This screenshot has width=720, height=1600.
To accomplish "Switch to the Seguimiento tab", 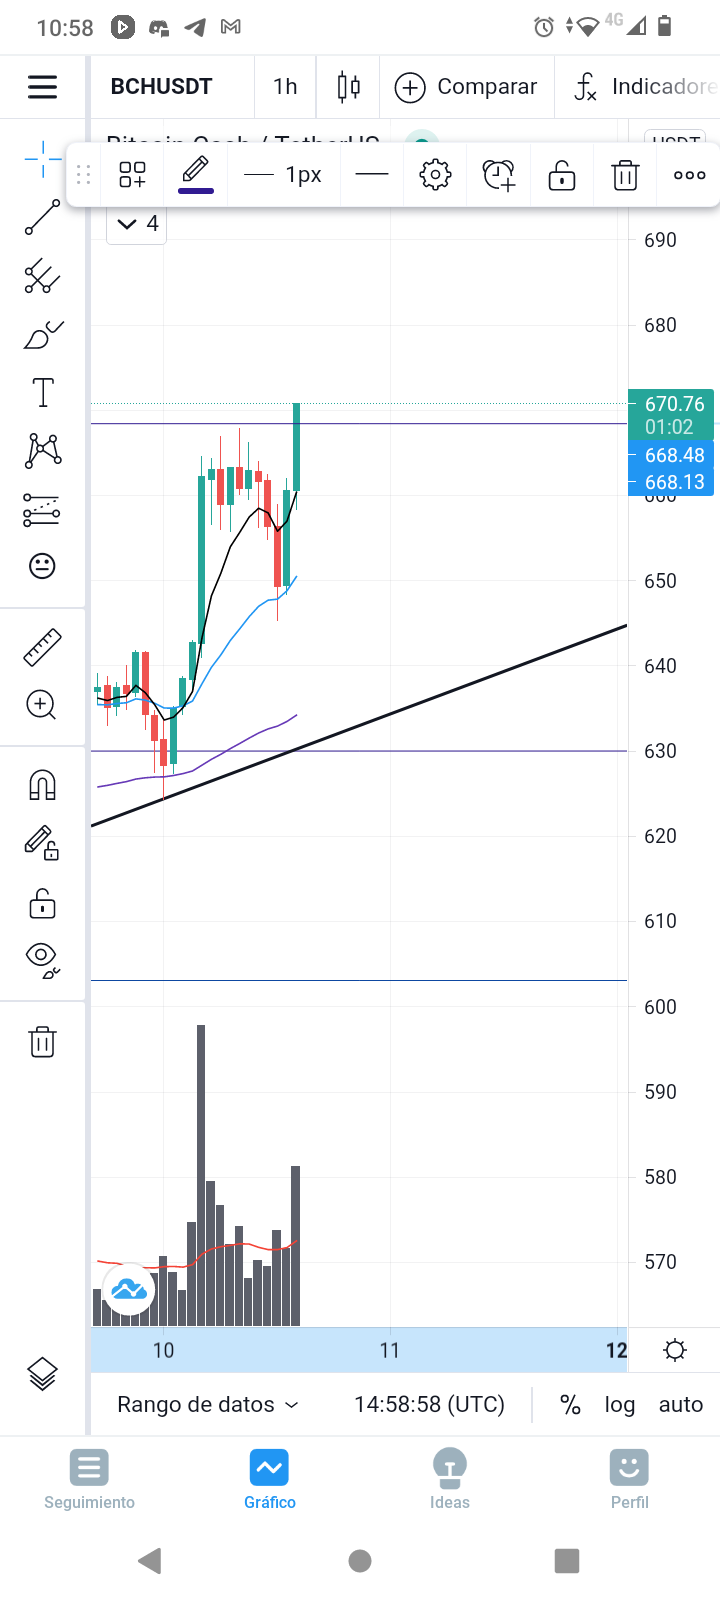I will pos(90,1480).
